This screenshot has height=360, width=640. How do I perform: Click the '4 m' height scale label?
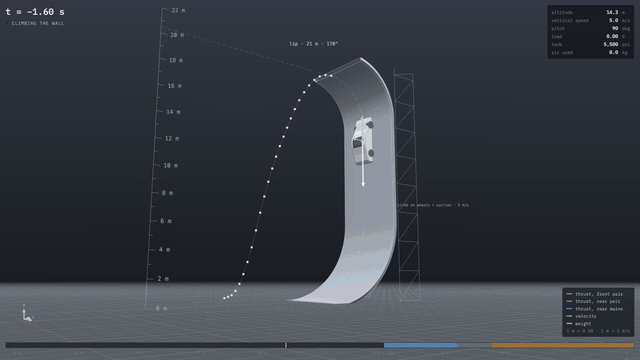point(164,249)
